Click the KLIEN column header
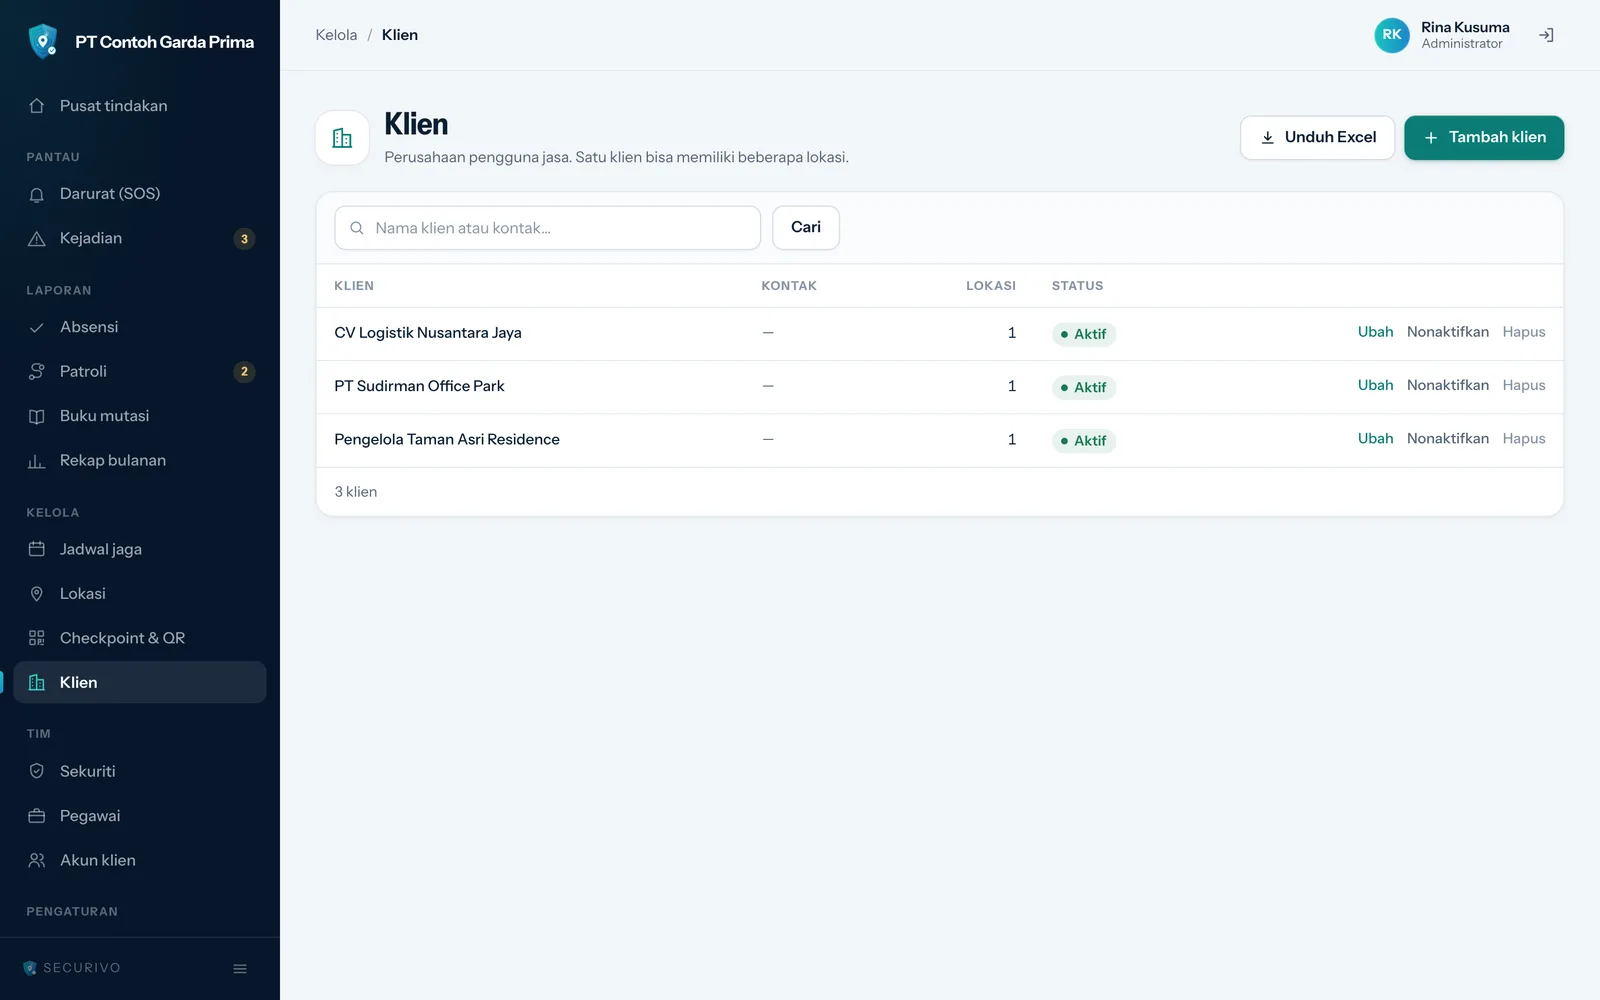This screenshot has width=1600, height=1000. tap(354, 286)
